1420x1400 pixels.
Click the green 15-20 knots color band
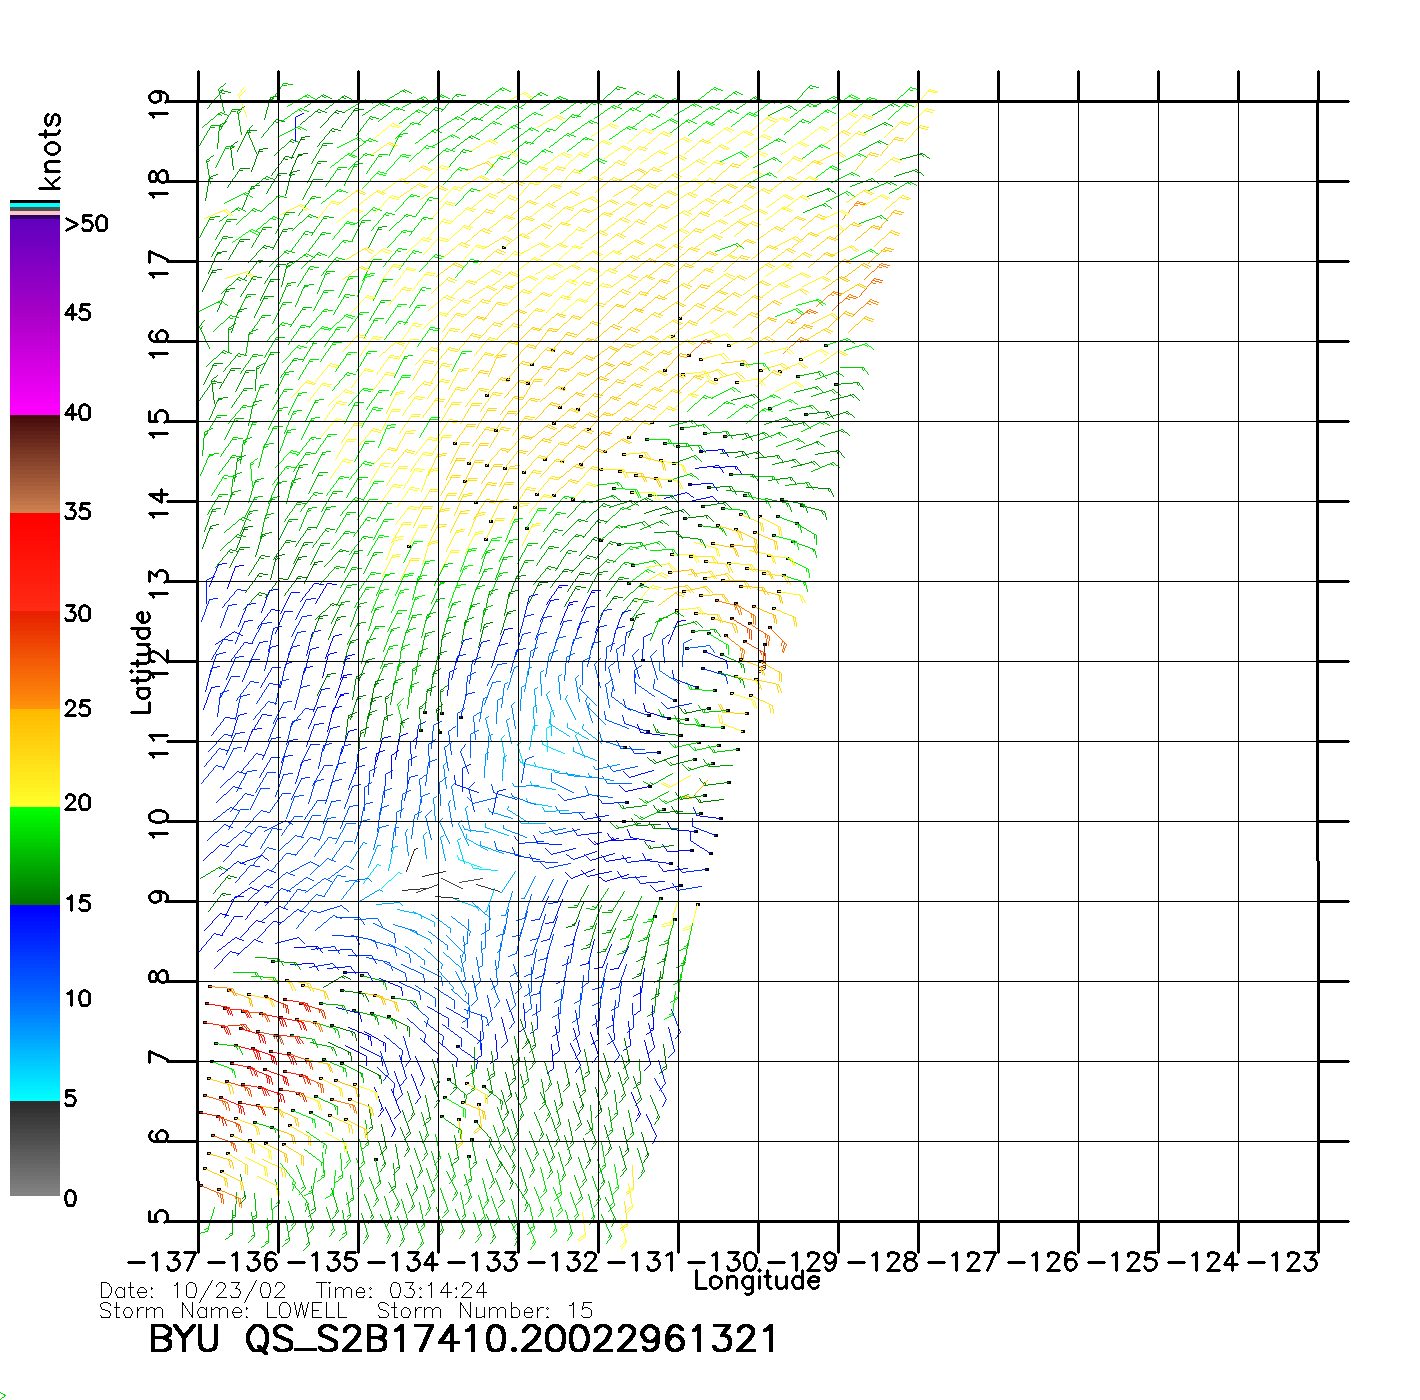(35, 856)
